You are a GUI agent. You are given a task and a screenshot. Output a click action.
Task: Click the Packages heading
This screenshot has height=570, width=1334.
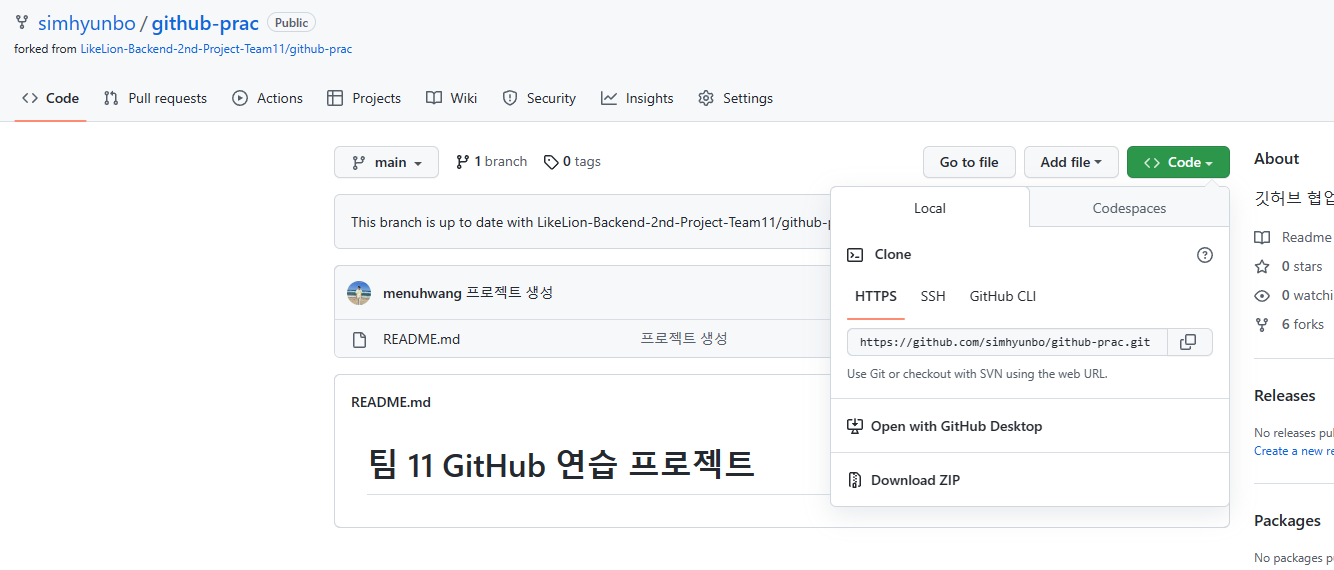click(1287, 521)
